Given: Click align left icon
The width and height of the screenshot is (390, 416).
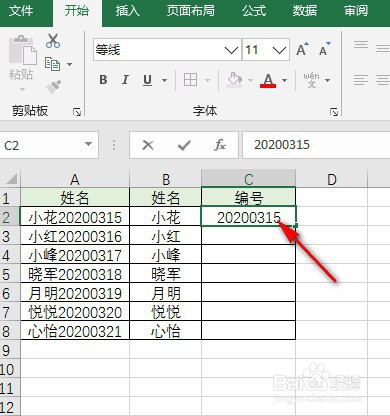Looking at the screenshot, I should pos(361,80).
